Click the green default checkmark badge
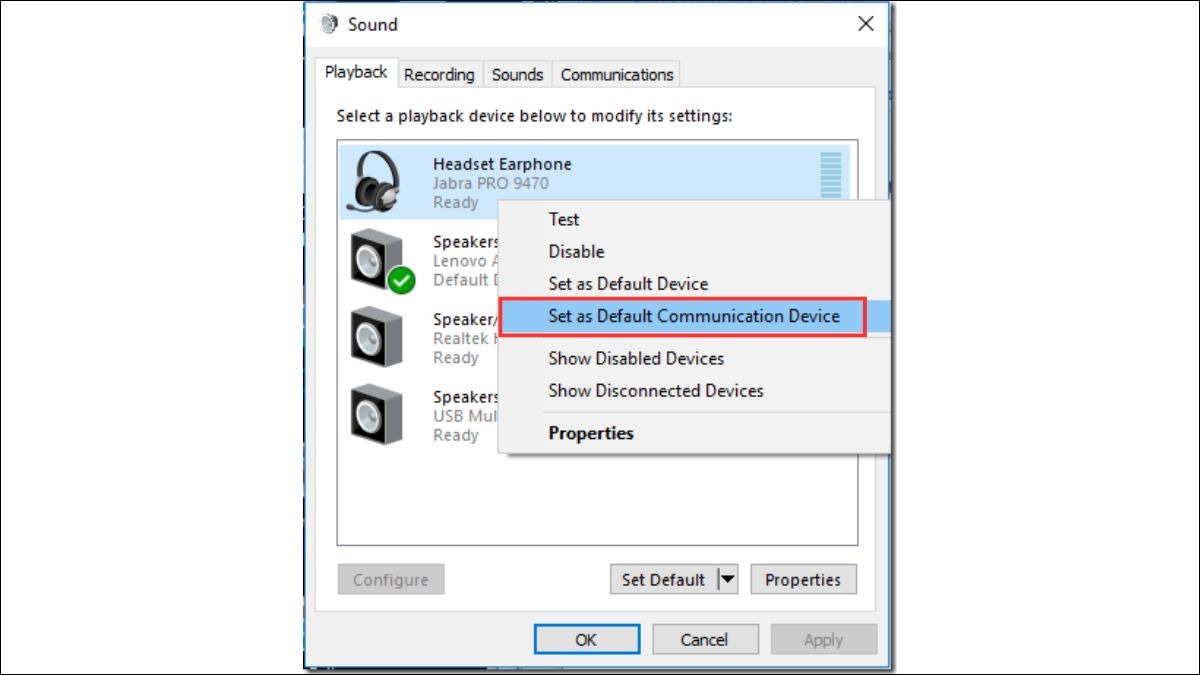Screen dimensions: 1200x675 pos(401,281)
